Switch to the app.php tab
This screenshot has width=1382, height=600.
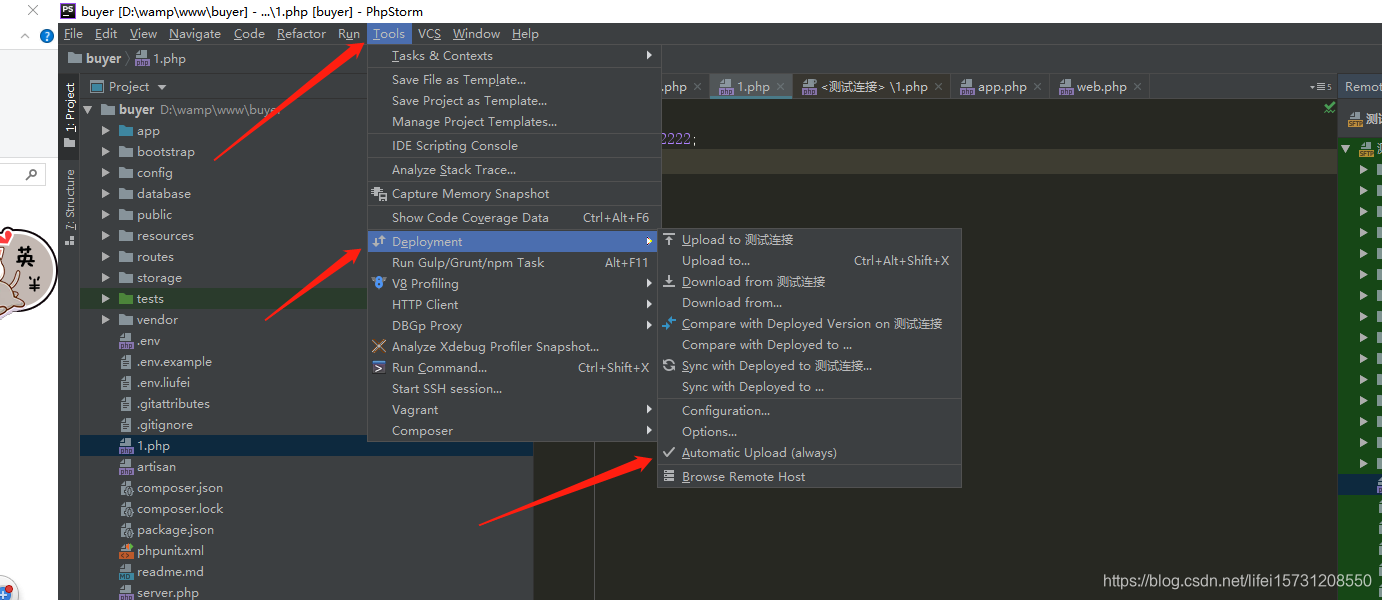click(1002, 87)
